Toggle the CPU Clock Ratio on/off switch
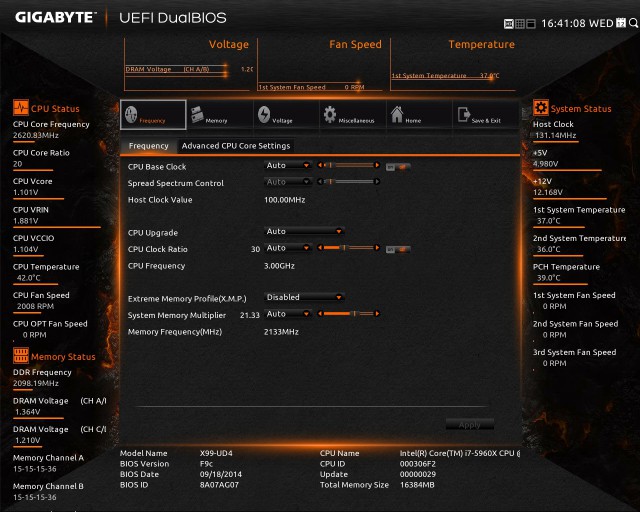 [398, 249]
